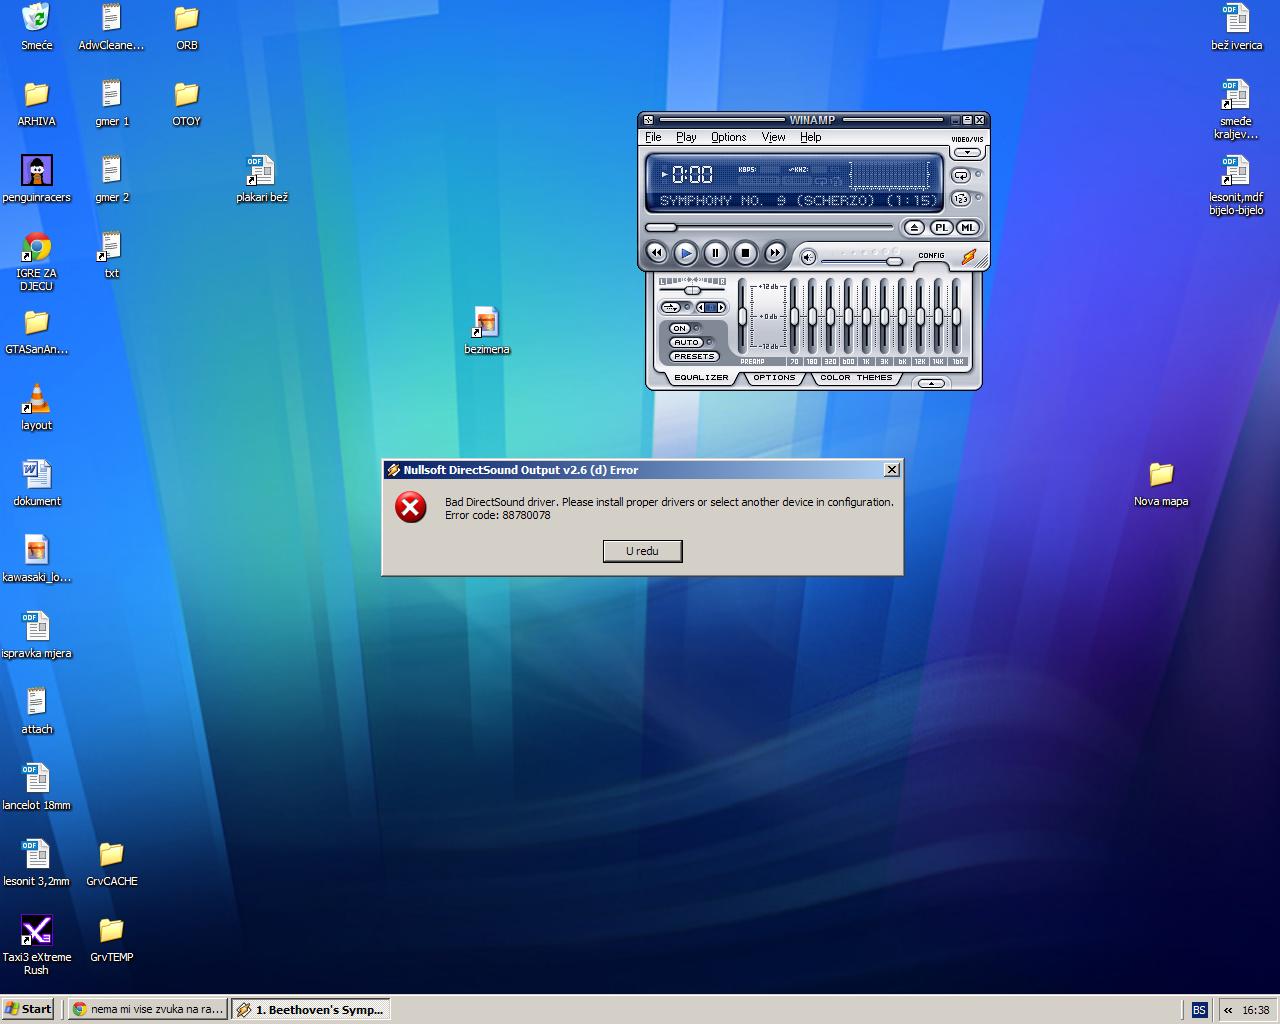Select the ORB folder icon
The width and height of the screenshot is (1280, 1024).
[x=187, y=27]
